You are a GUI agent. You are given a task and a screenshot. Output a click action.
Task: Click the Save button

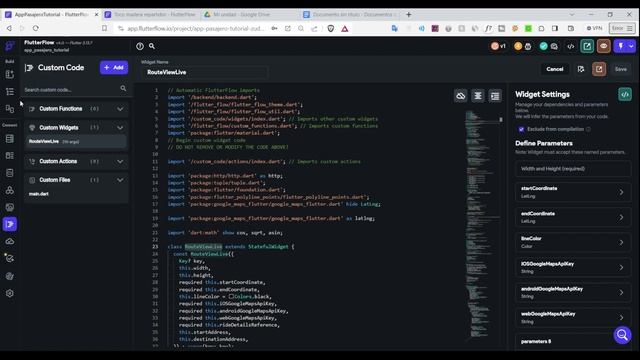tap(621, 69)
